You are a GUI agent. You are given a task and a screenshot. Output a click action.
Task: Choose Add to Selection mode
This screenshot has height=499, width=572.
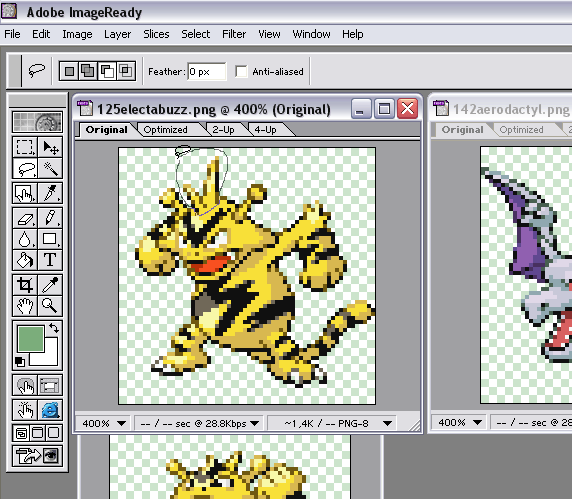tap(88, 71)
